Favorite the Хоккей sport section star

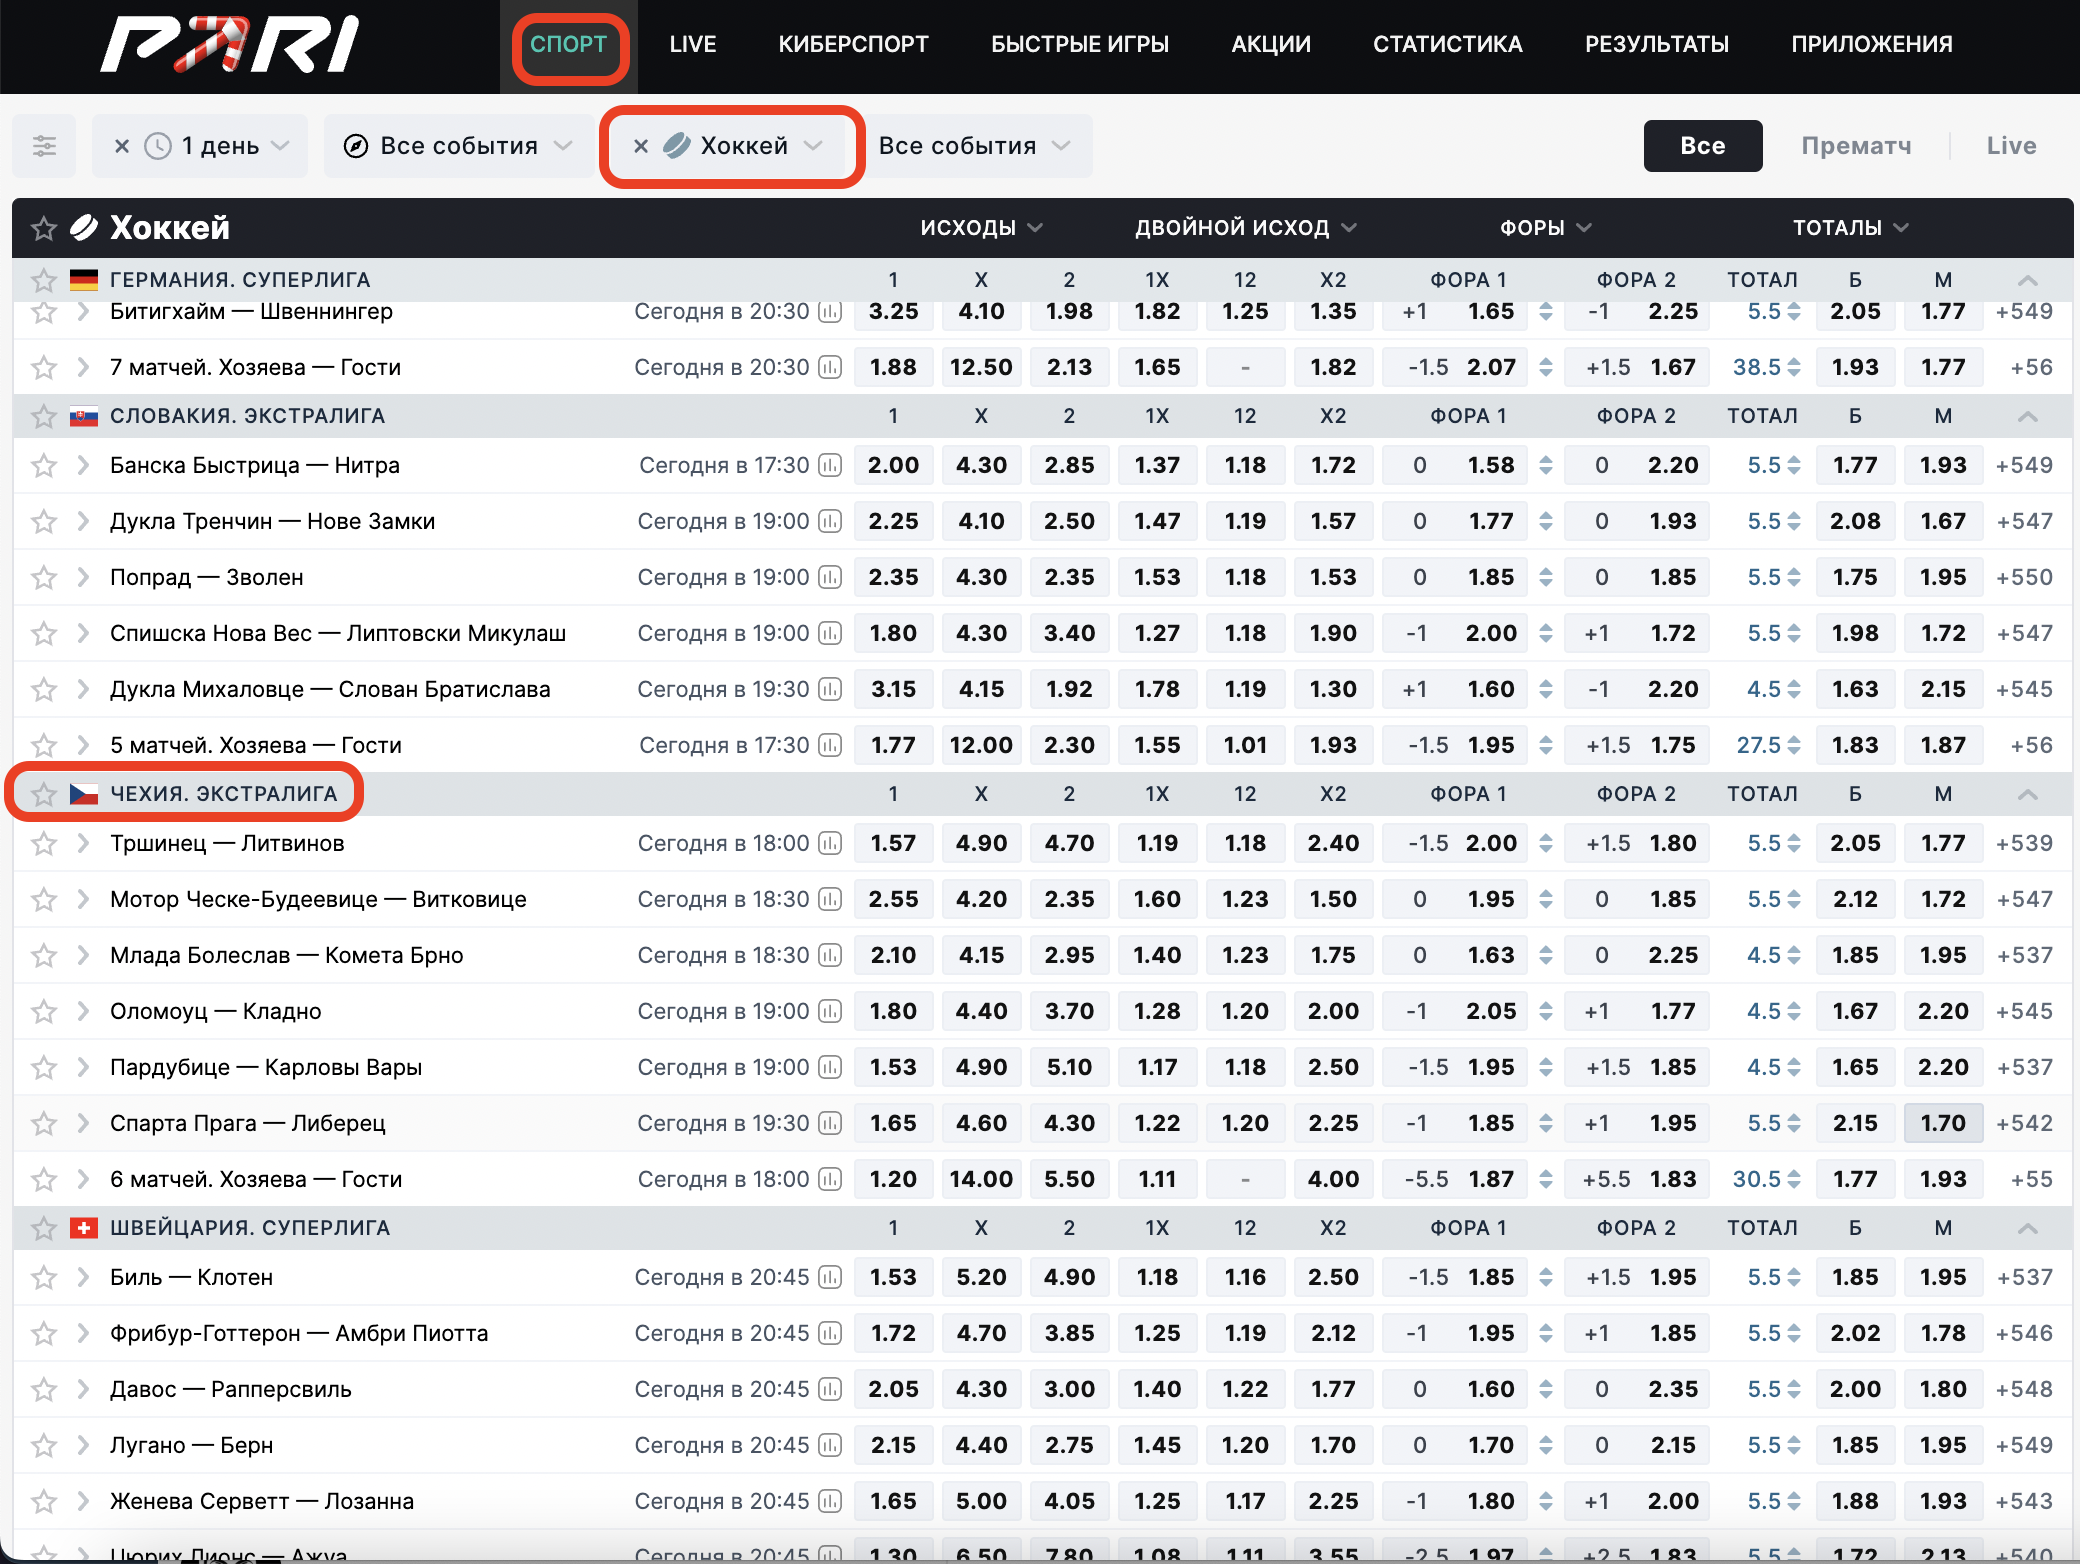point(44,228)
